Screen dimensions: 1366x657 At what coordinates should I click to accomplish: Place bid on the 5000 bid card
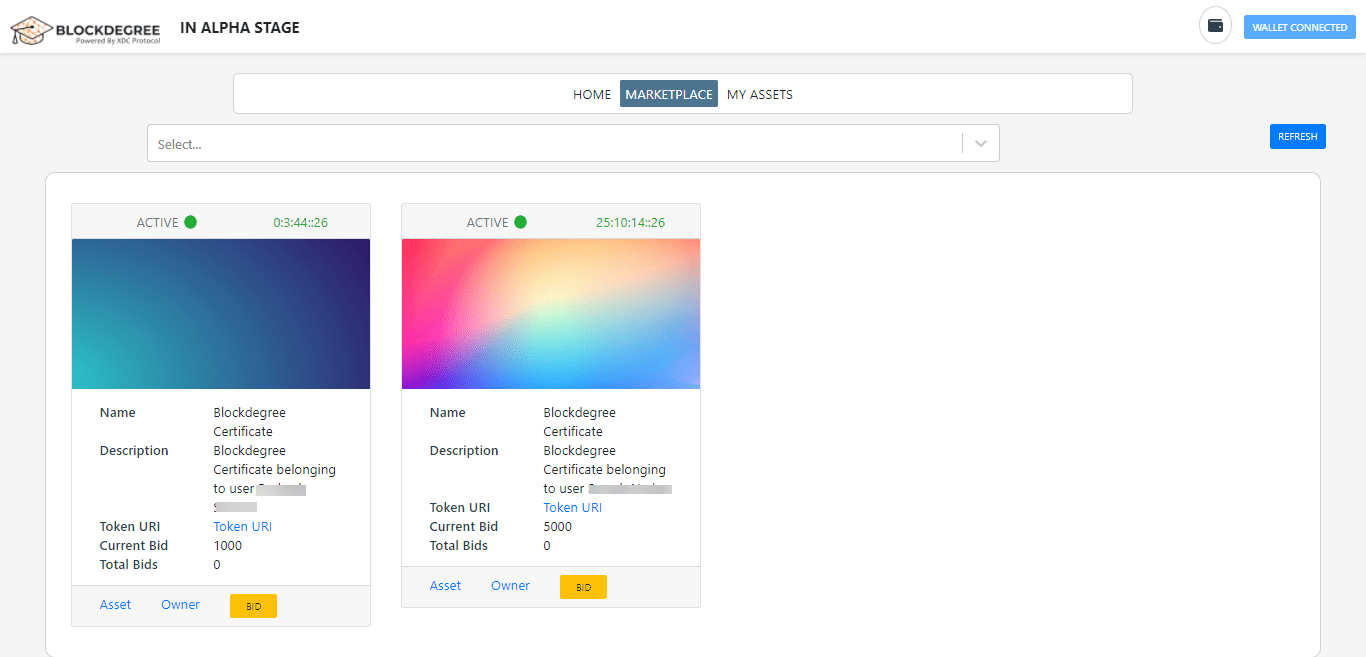tap(583, 587)
